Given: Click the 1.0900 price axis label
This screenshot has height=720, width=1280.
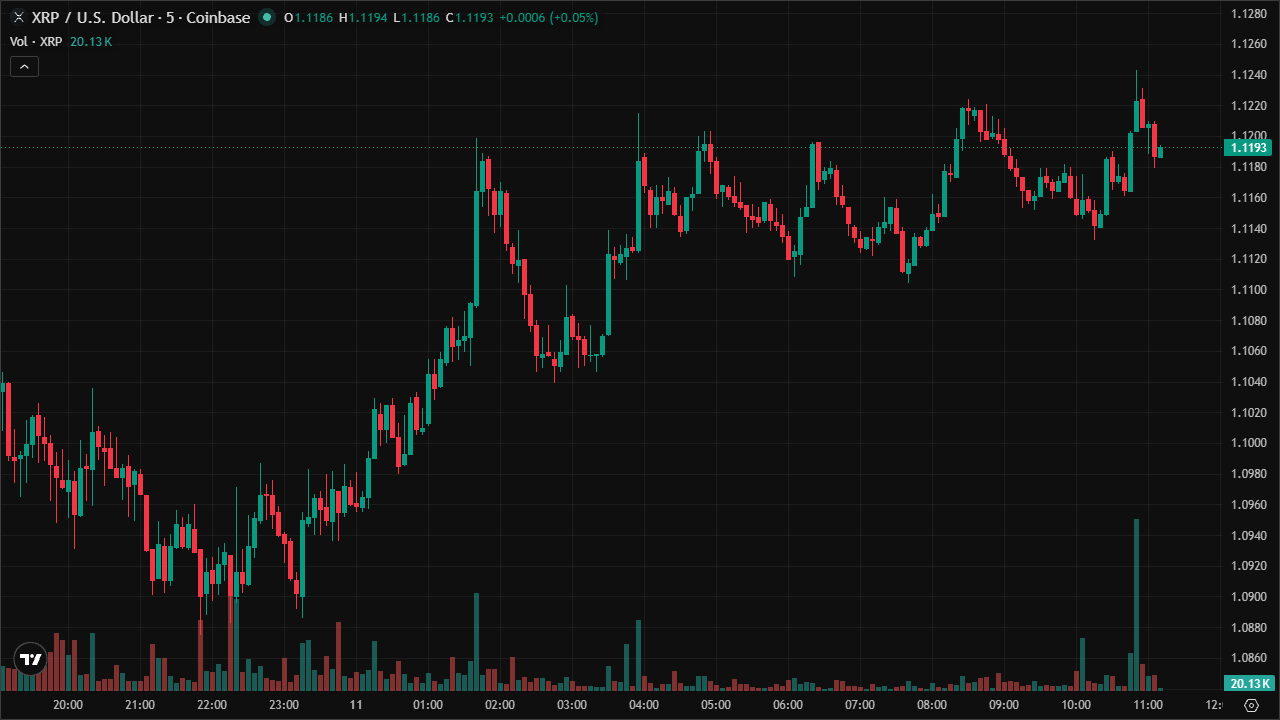Looking at the screenshot, I should point(1249,597).
